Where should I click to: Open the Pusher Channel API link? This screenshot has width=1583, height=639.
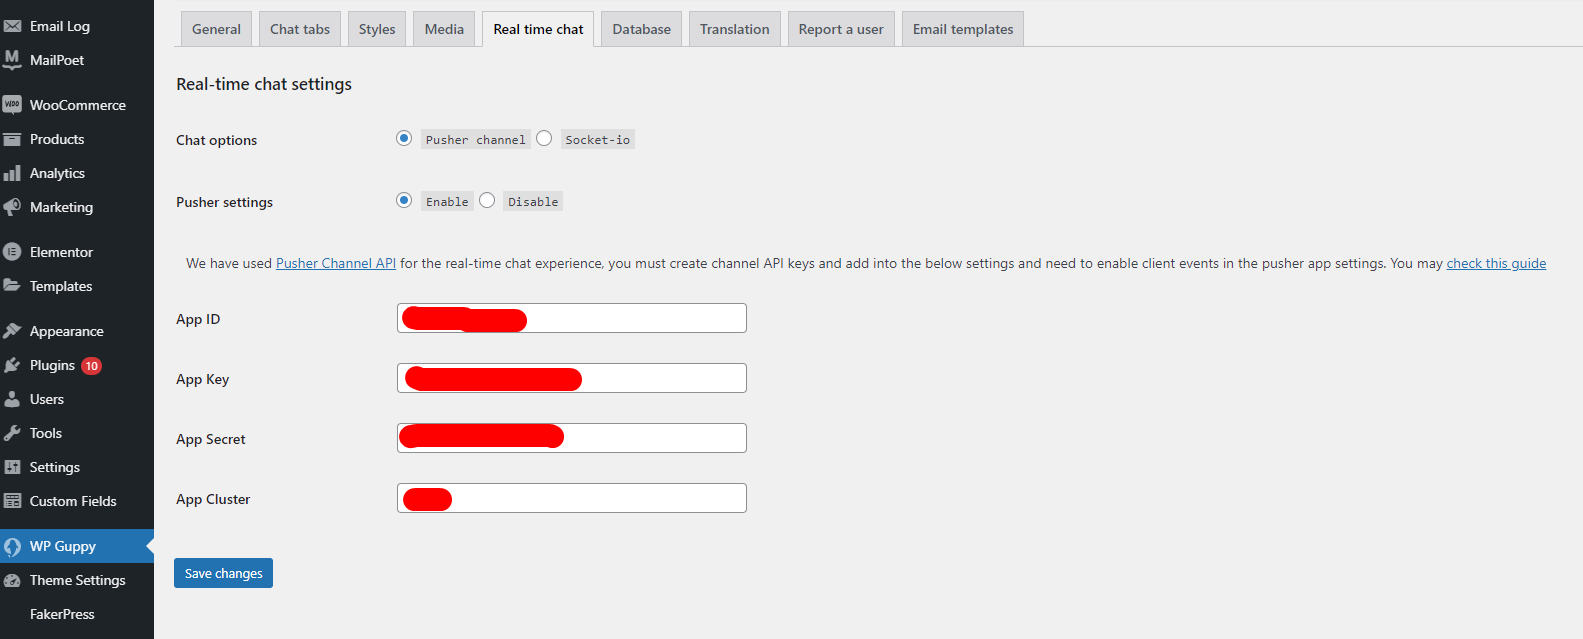pos(336,264)
